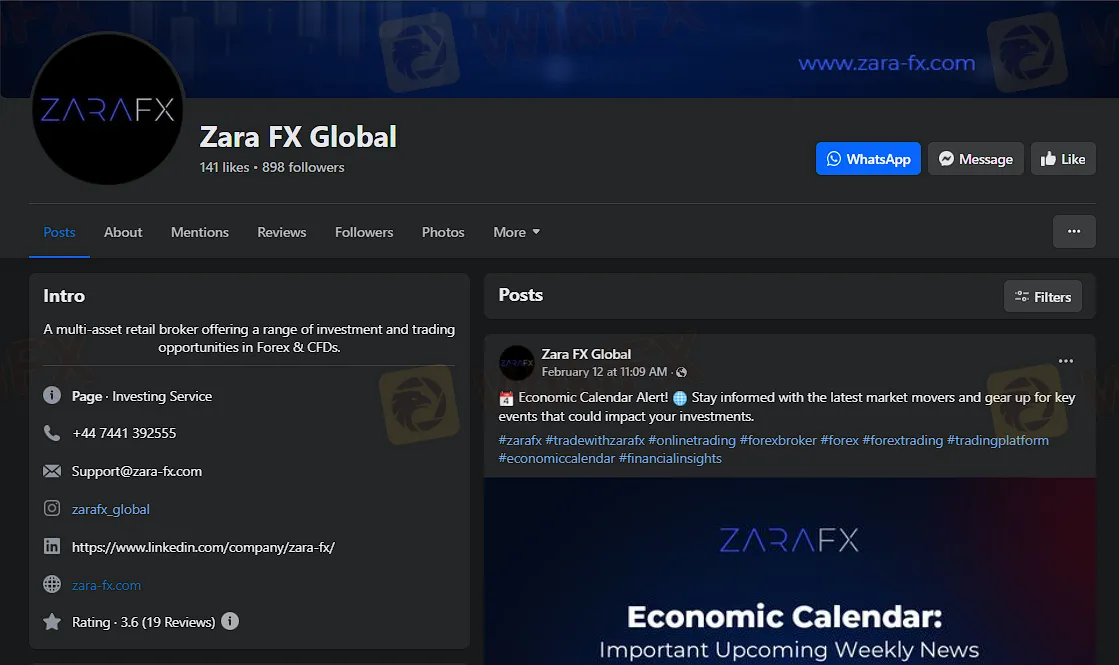
Task: View the Followers tab
Action: [364, 232]
